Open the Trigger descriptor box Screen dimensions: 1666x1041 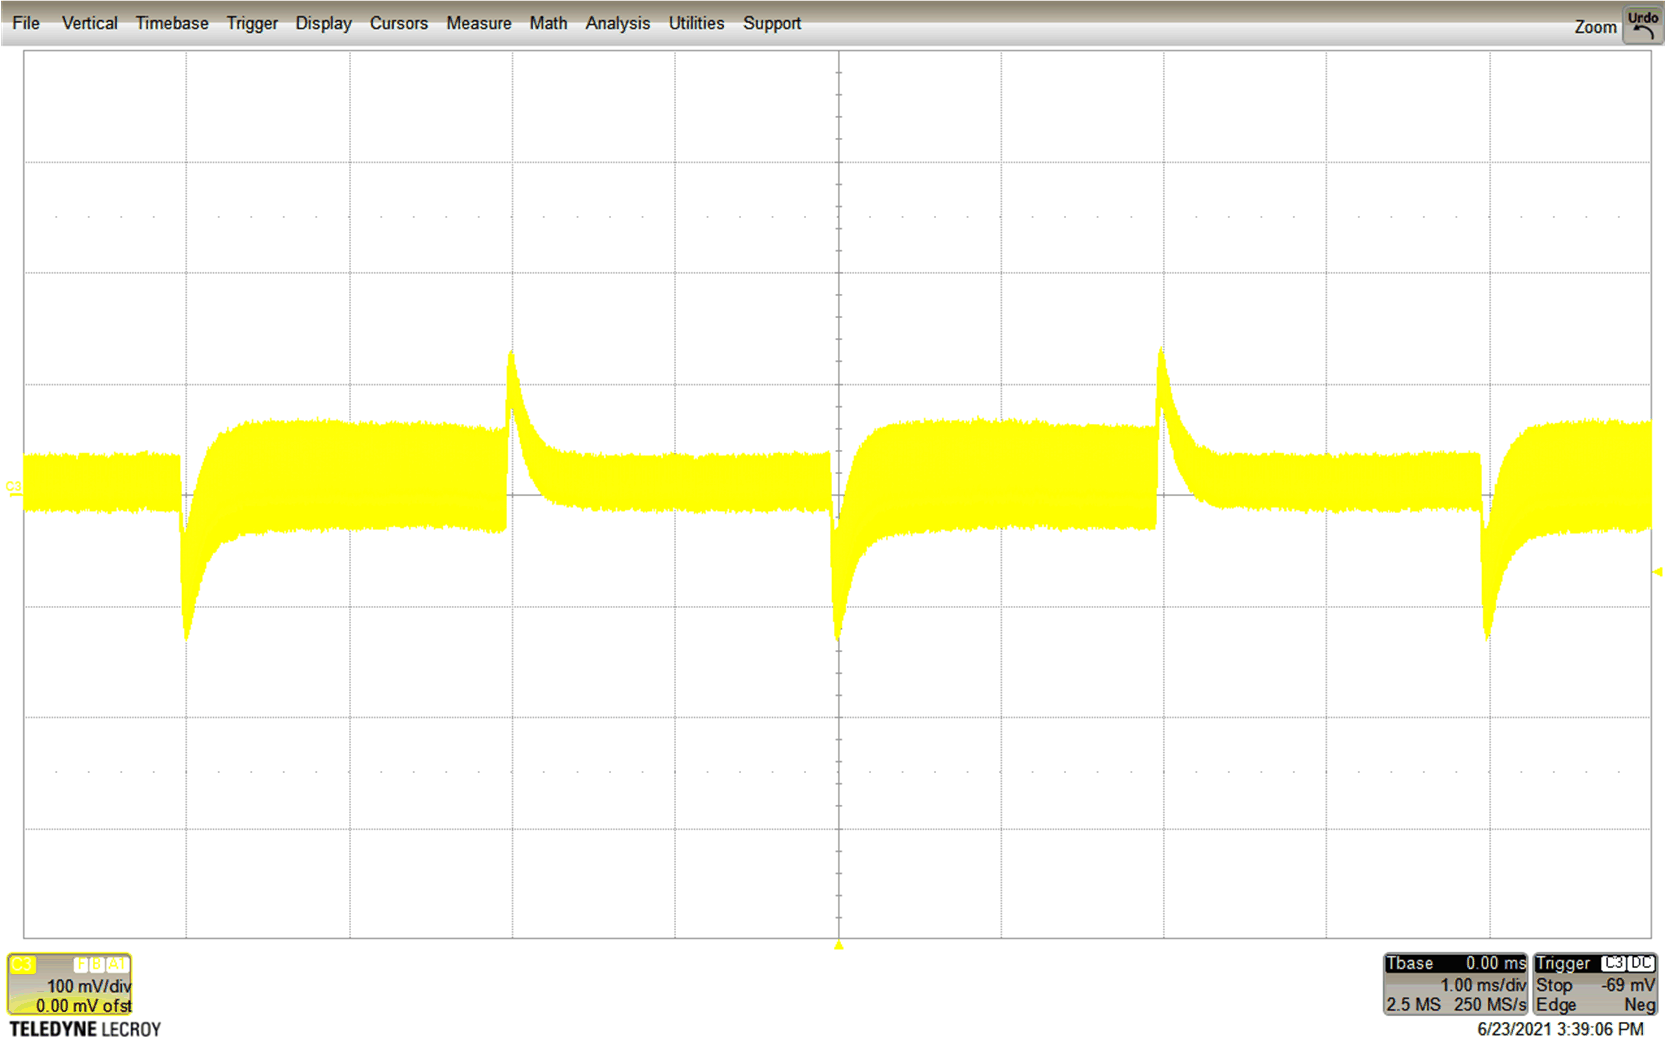(1595, 984)
